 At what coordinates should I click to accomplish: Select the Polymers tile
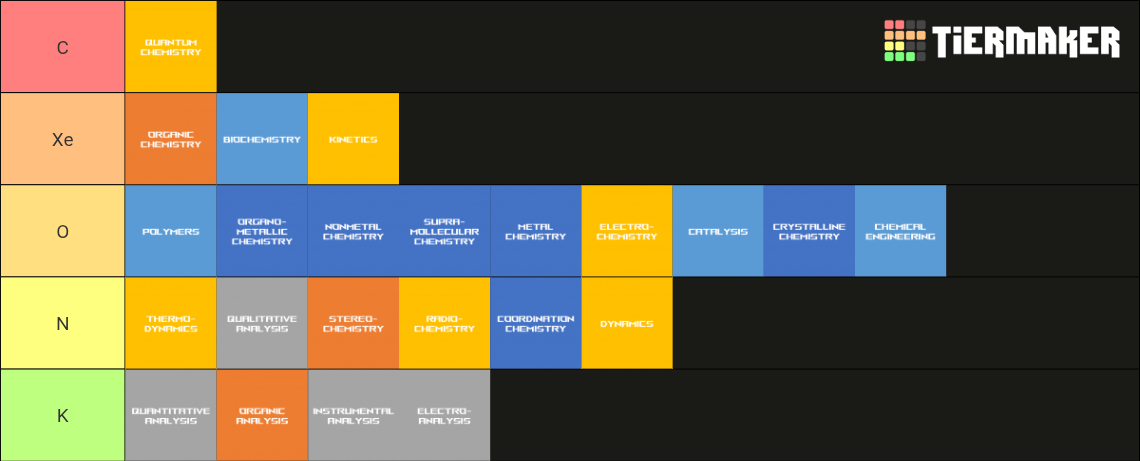171,231
